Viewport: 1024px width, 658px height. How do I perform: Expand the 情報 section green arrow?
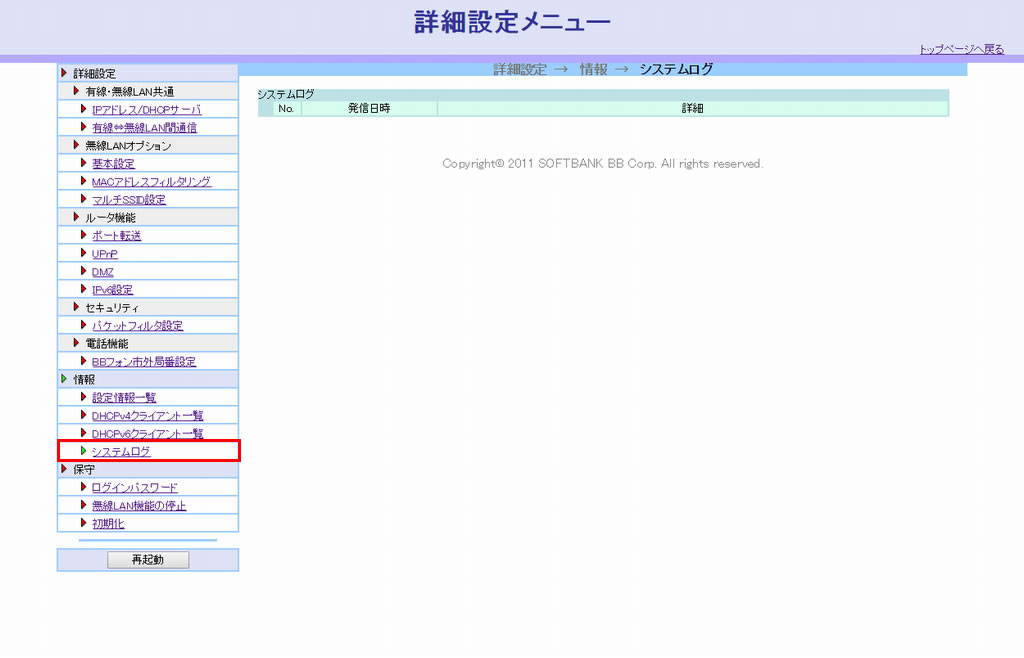tap(65, 379)
